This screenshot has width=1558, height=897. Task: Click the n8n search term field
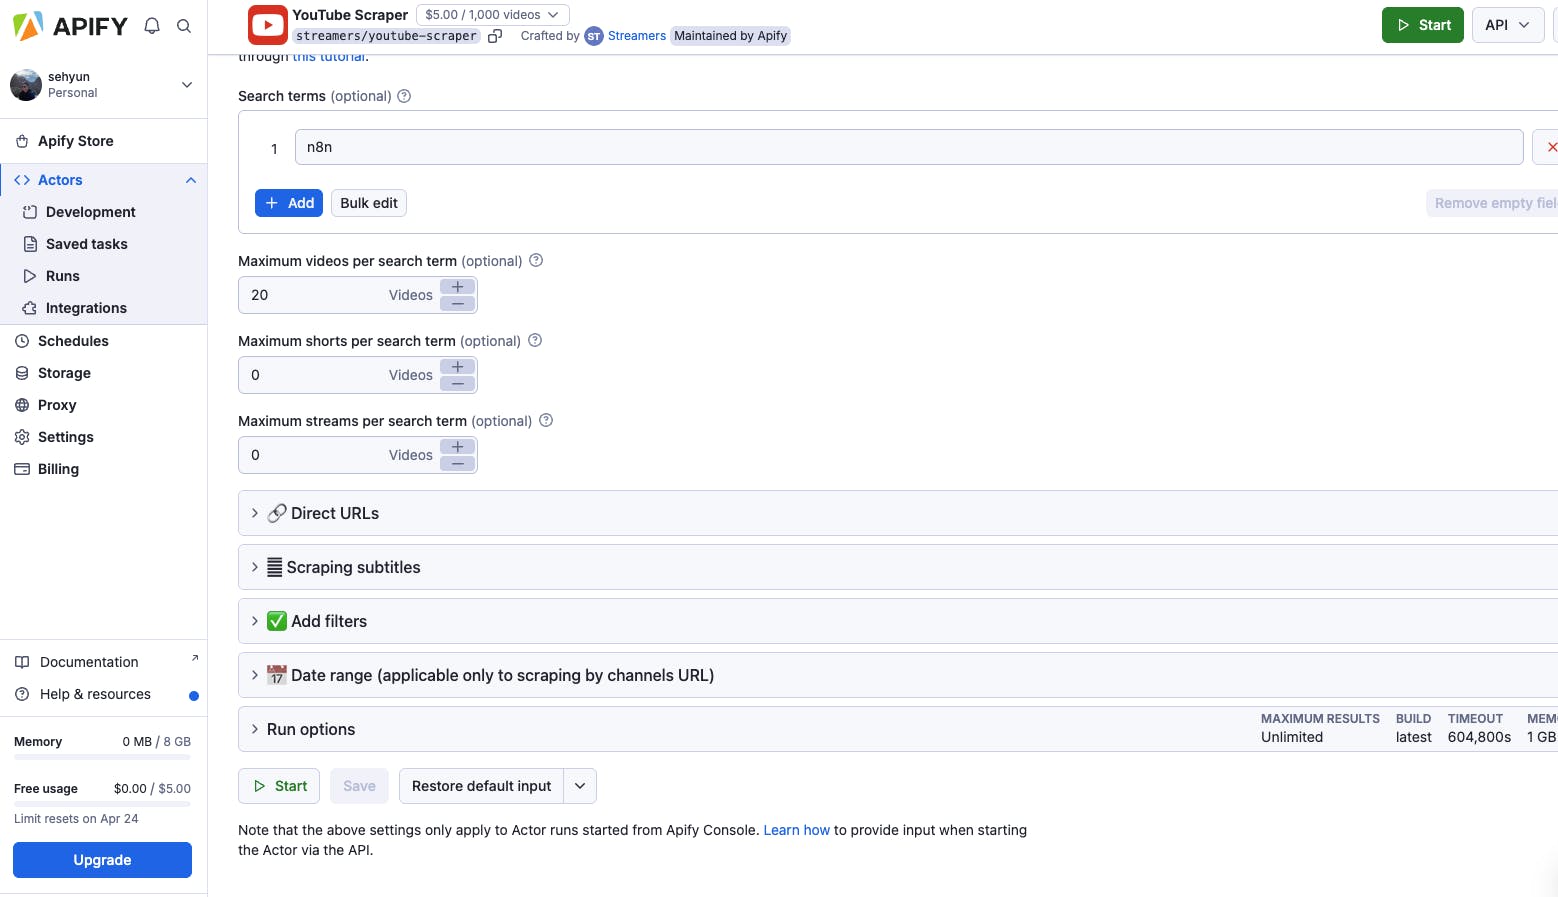click(x=909, y=147)
